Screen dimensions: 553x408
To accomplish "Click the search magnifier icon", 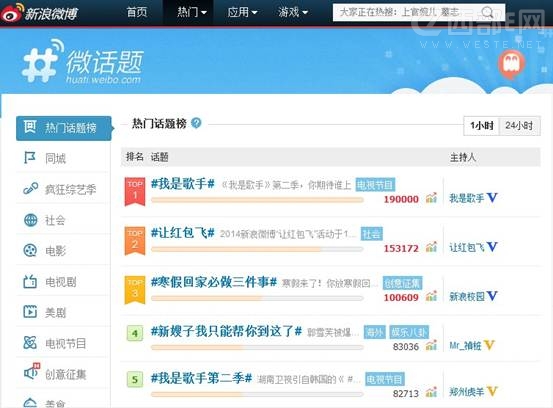I will [487, 13].
